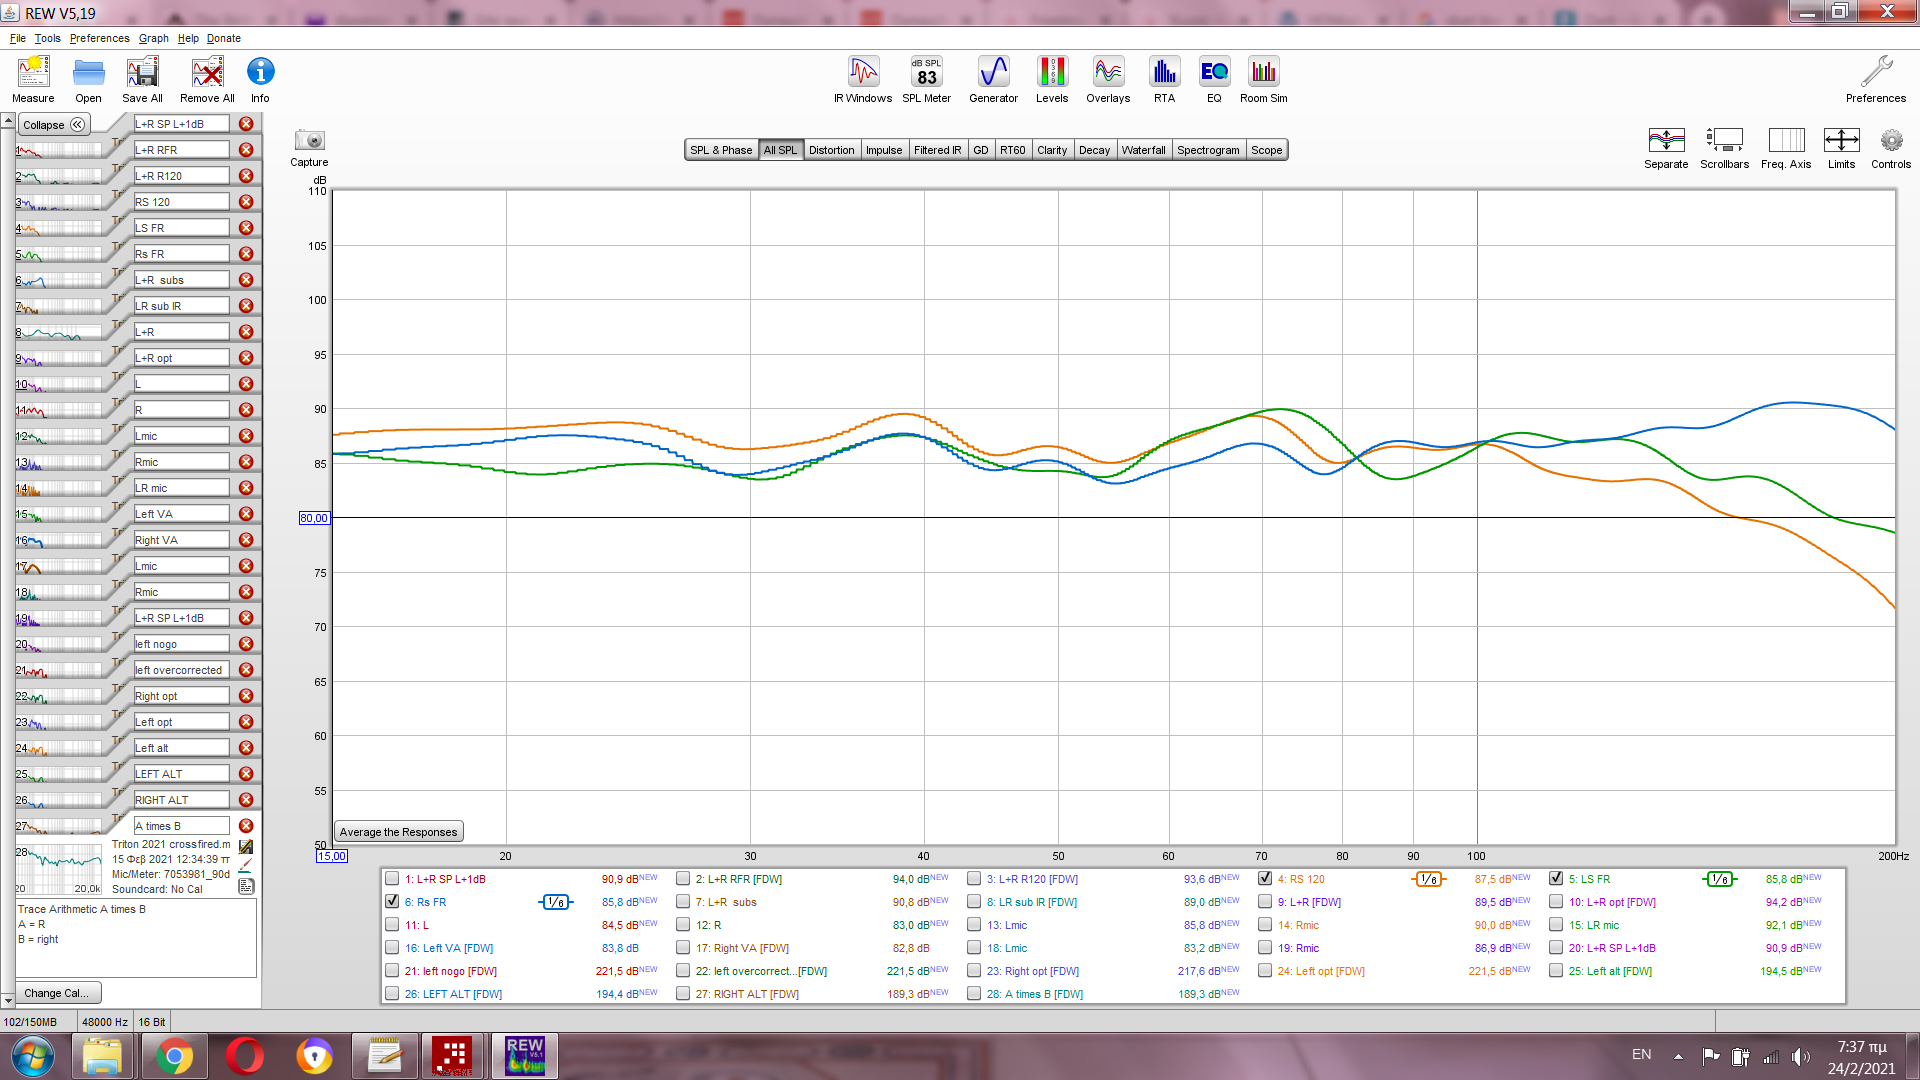The image size is (1920, 1080).
Task: Enable trace 20: L+R SP L+1dB checkbox
Action: (1556, 948)
